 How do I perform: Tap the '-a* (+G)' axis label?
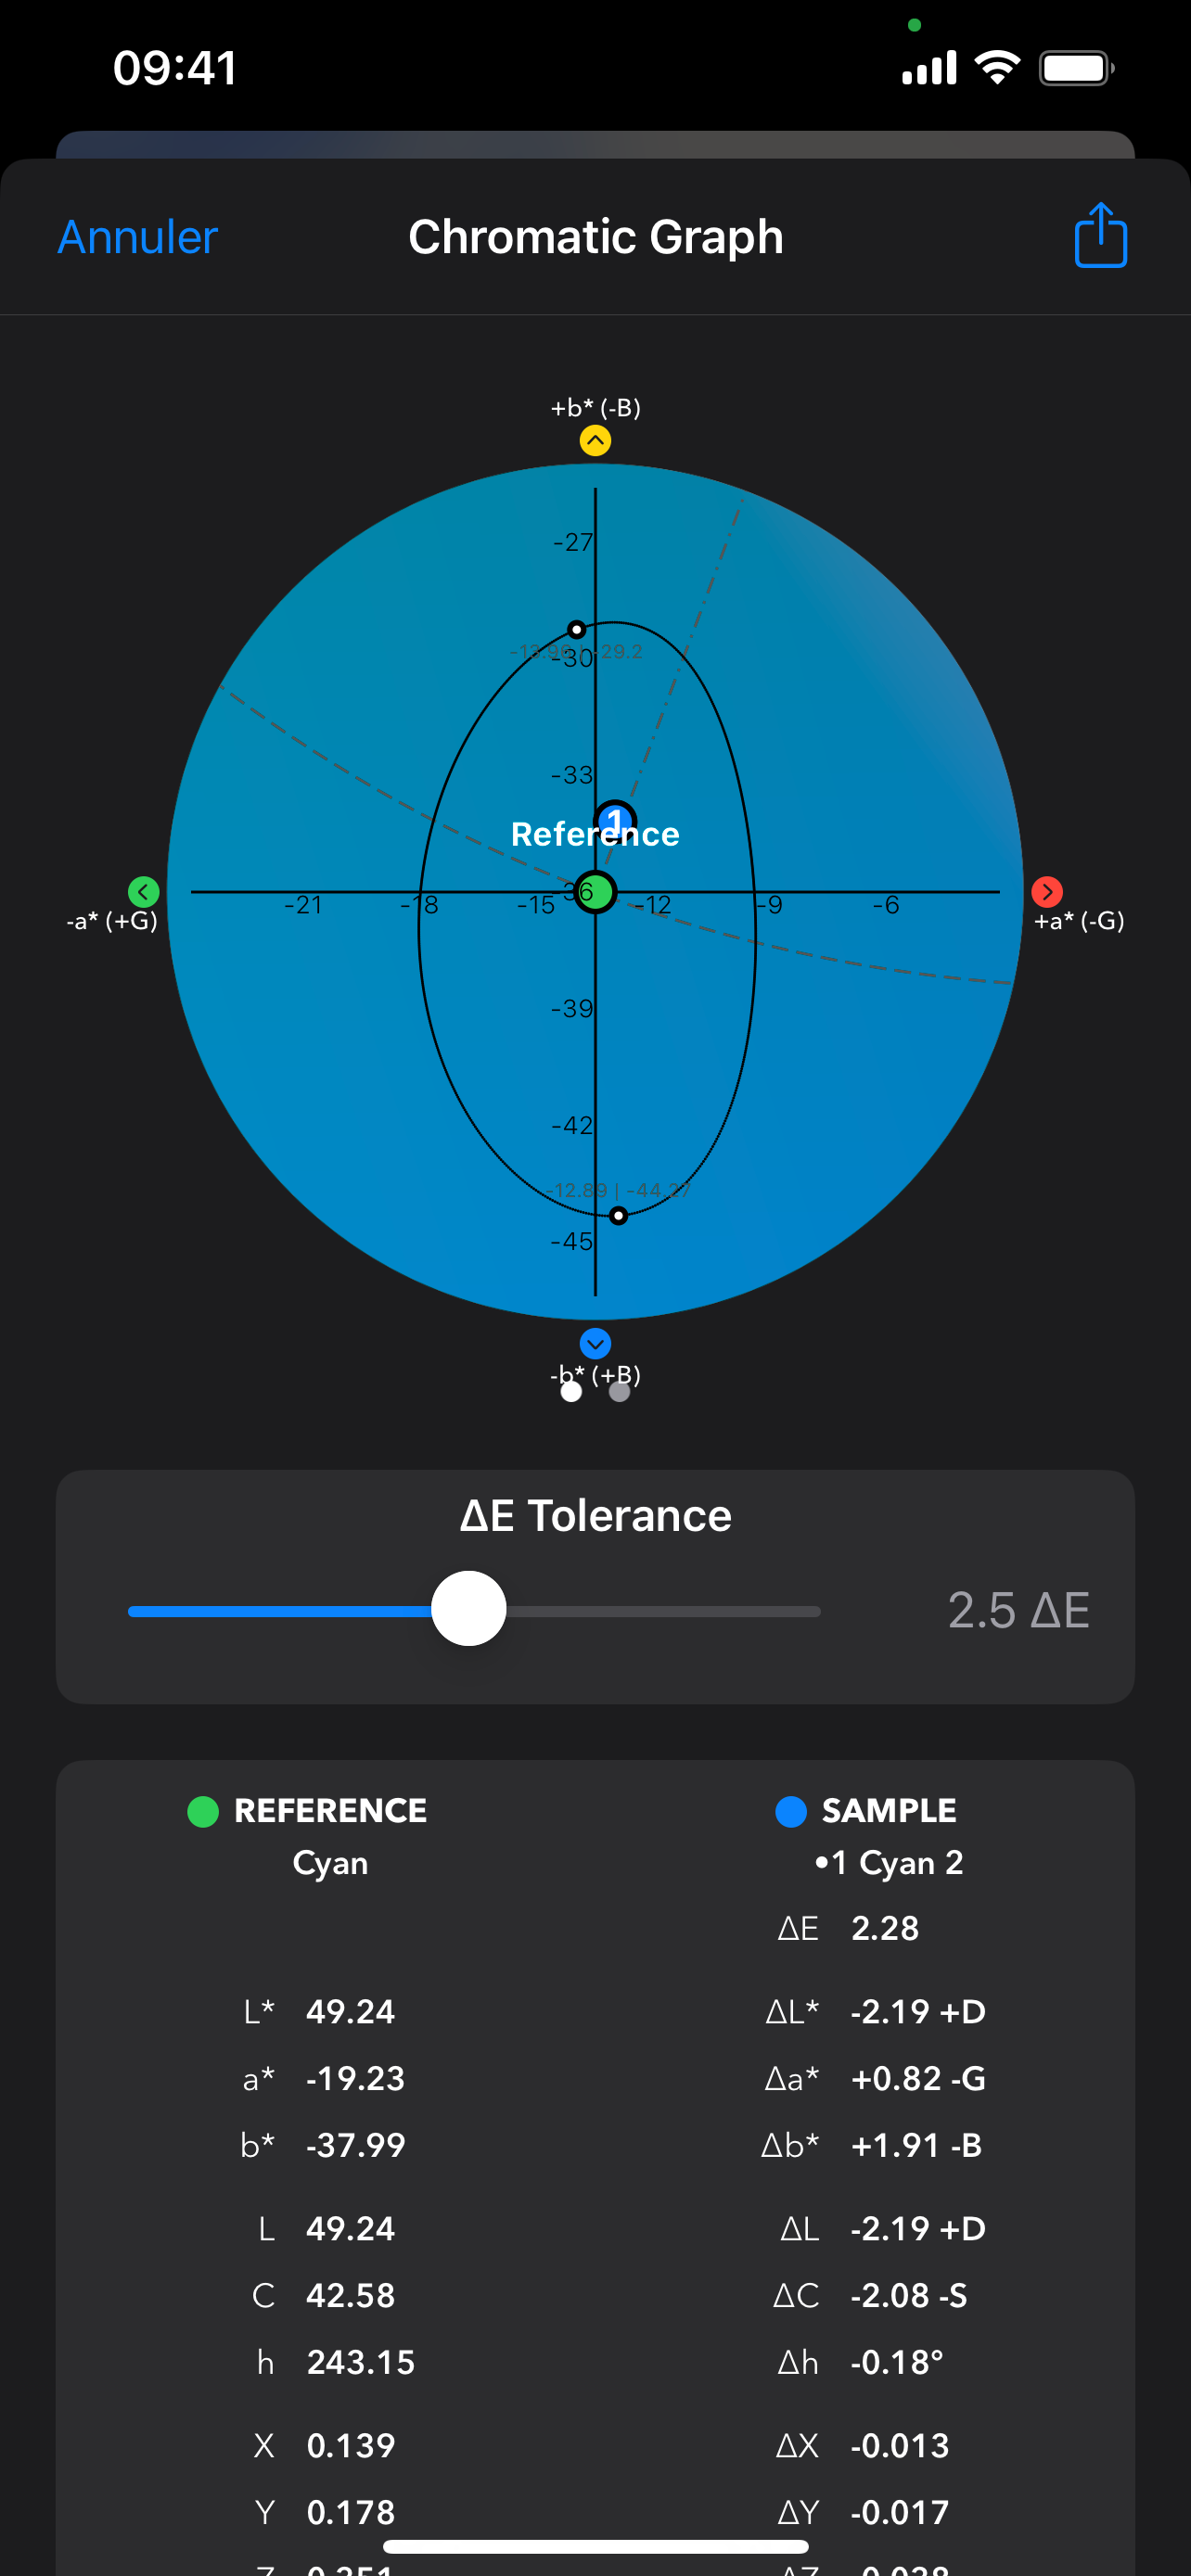pos(112,921)
